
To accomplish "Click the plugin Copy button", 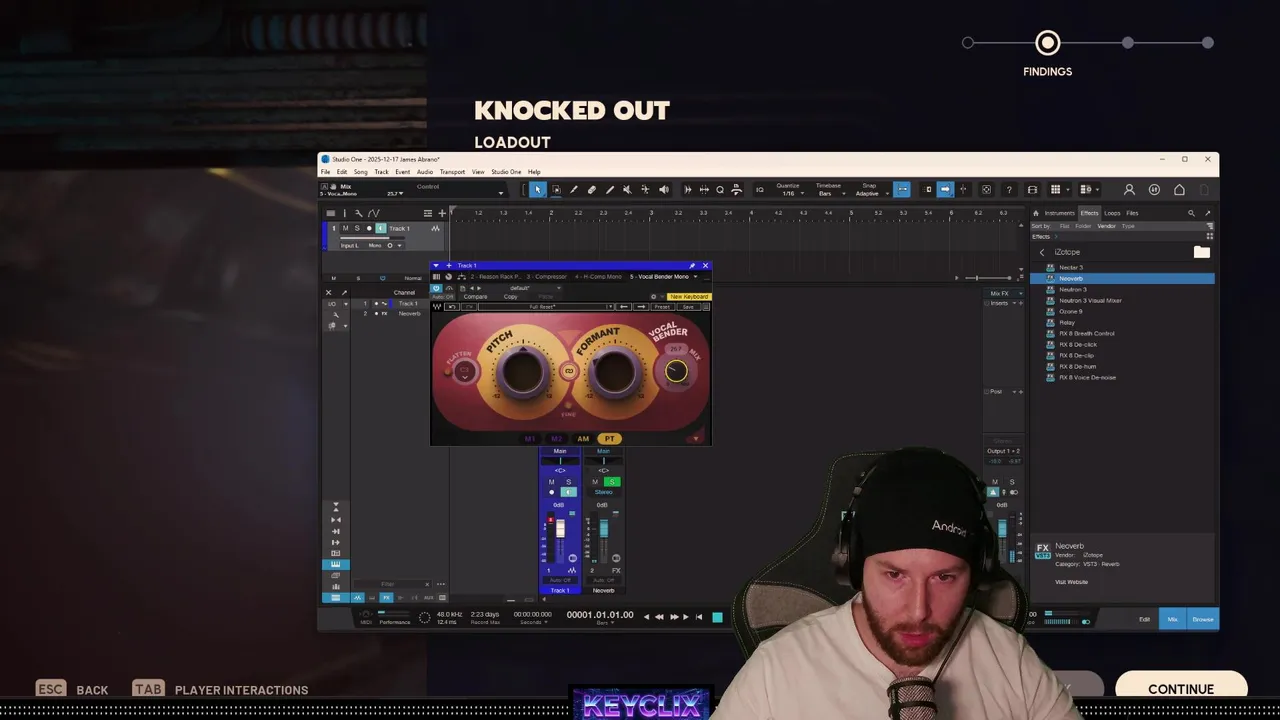I will (511, 297).
